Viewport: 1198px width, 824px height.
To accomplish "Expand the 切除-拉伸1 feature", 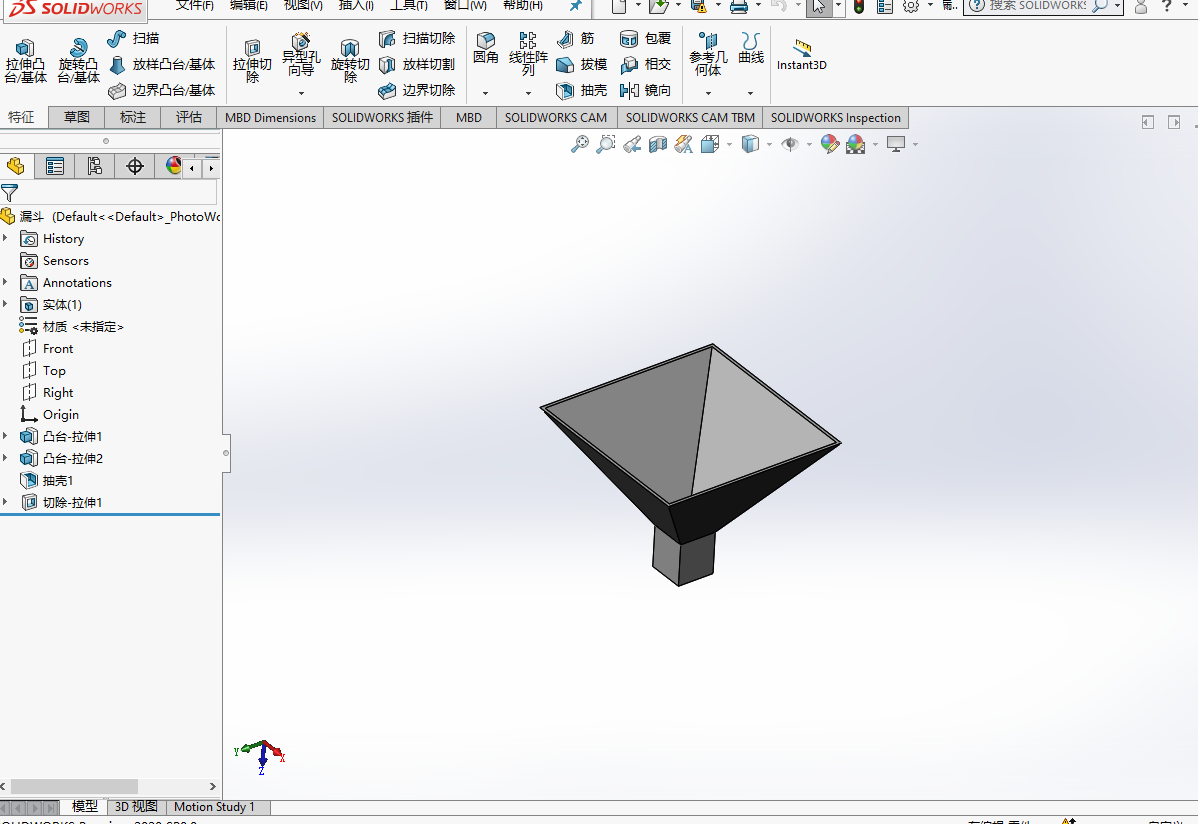I will (x=5, y=501).
